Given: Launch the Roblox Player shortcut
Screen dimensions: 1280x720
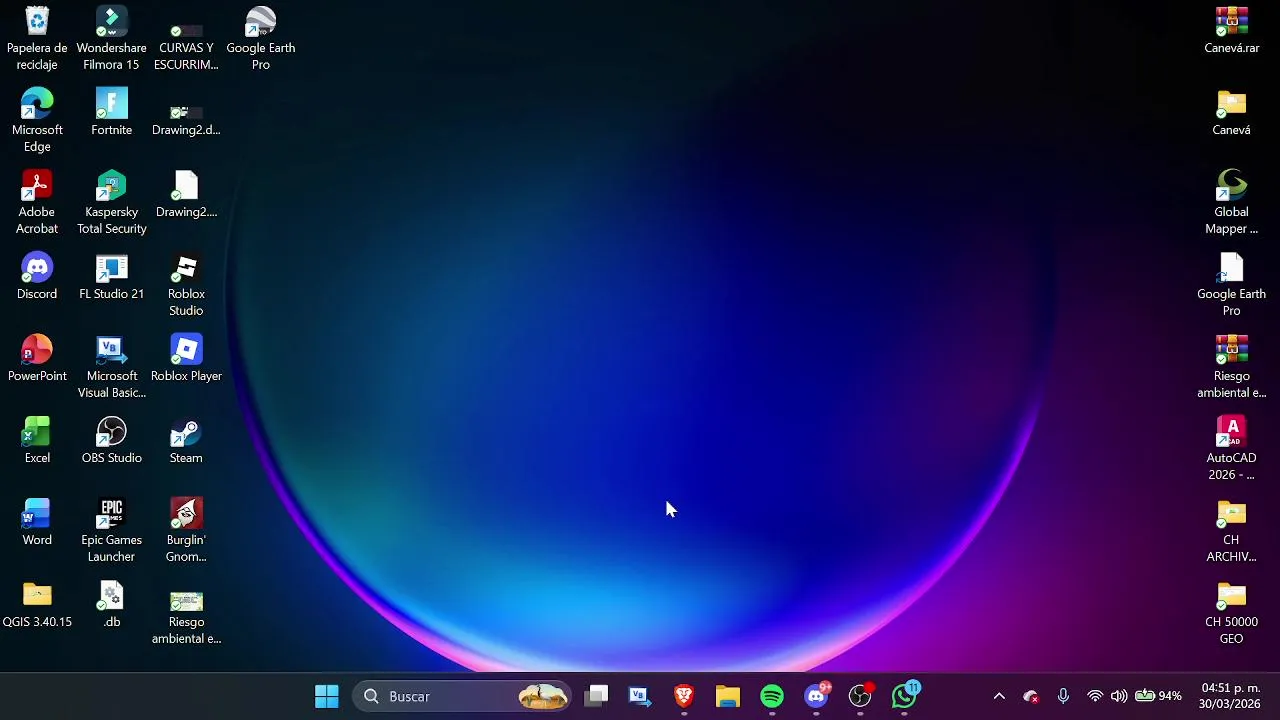Looking at the screenshot, I should coord(186,358).
